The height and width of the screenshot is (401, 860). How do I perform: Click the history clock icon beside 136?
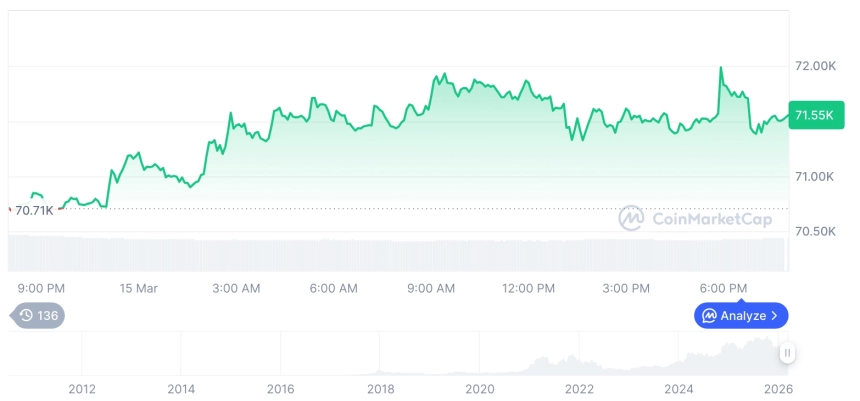pos(26,315)
